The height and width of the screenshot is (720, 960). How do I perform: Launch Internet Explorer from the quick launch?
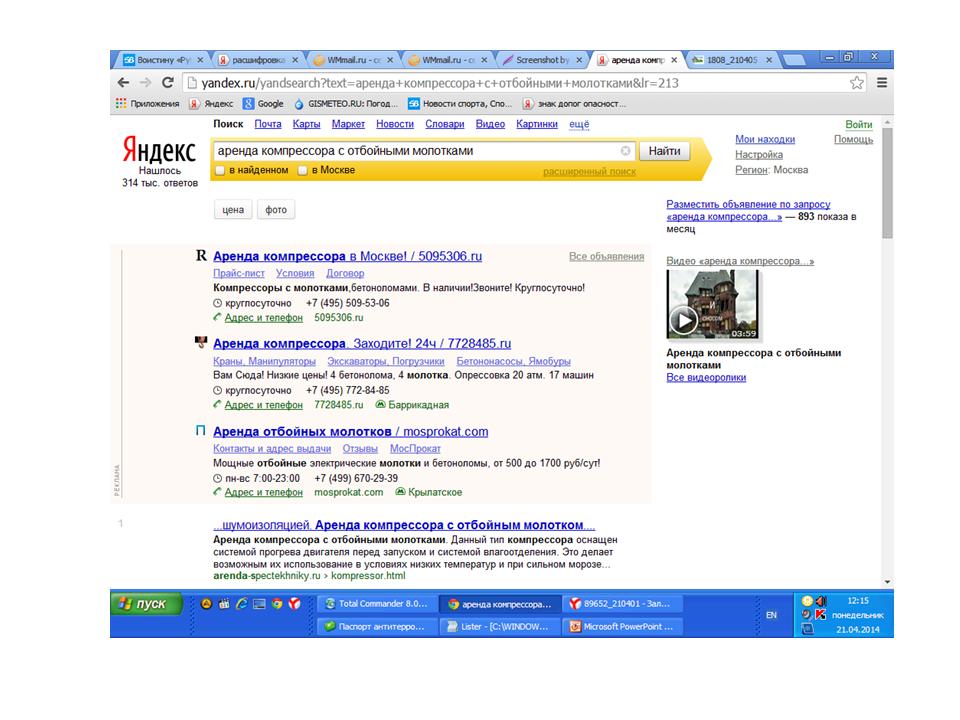(x=242, y=604)
